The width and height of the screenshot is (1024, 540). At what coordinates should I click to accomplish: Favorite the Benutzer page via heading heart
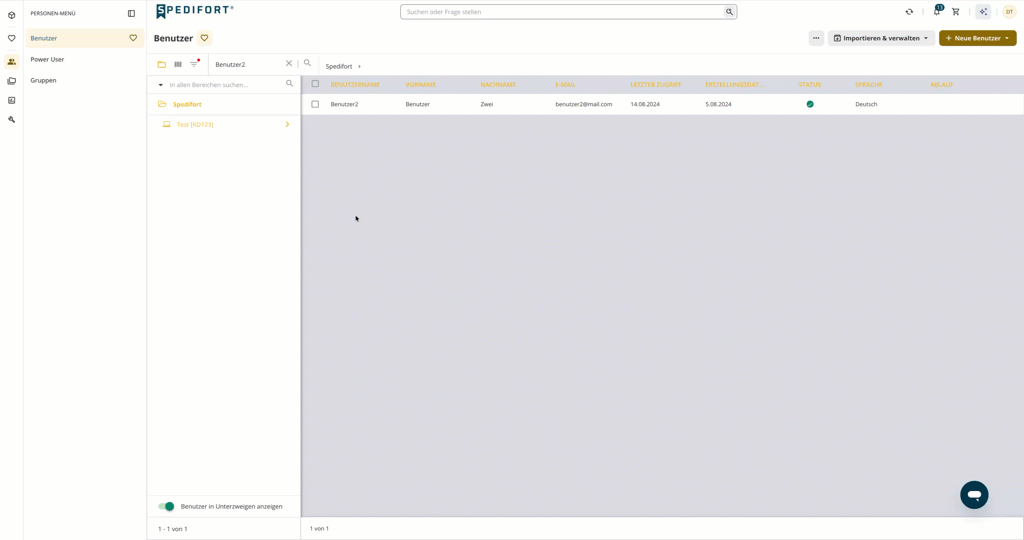(204, 38)
